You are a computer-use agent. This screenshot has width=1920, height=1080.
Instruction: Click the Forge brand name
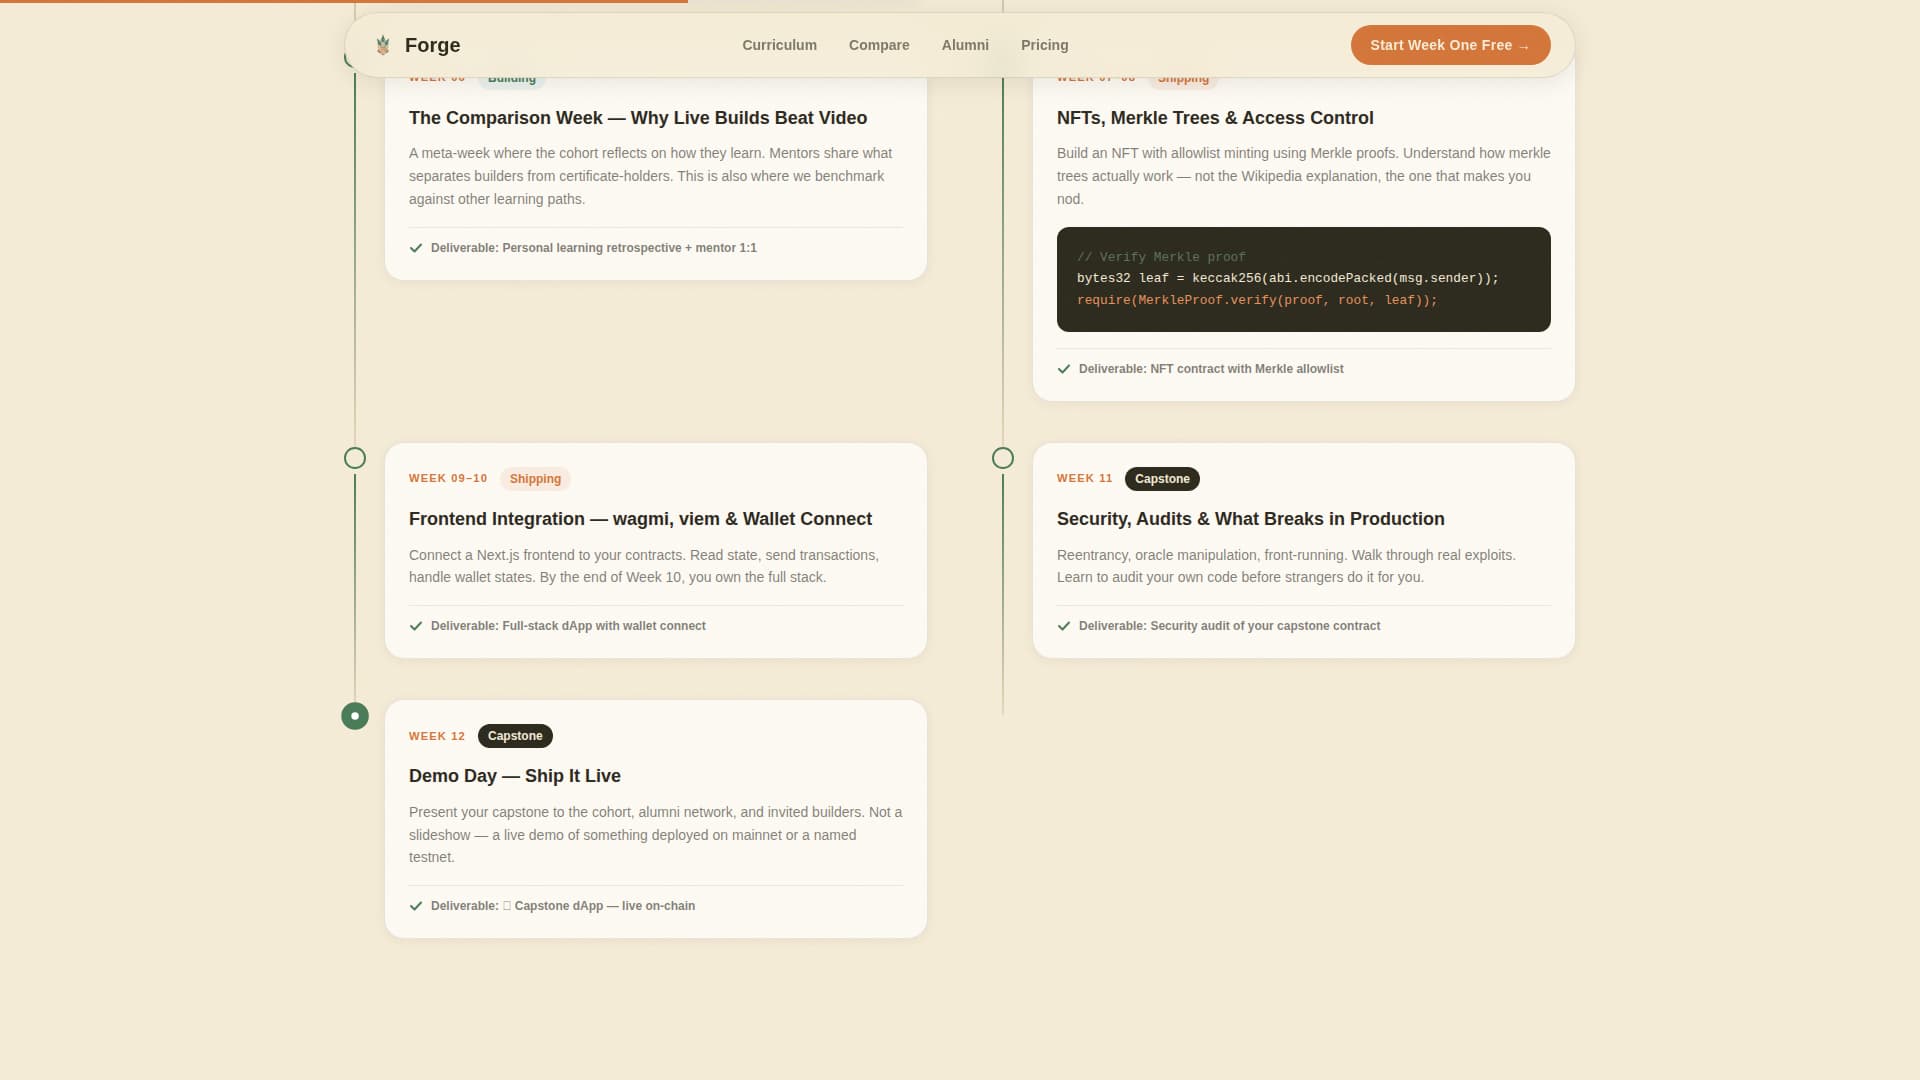(432, 45)
